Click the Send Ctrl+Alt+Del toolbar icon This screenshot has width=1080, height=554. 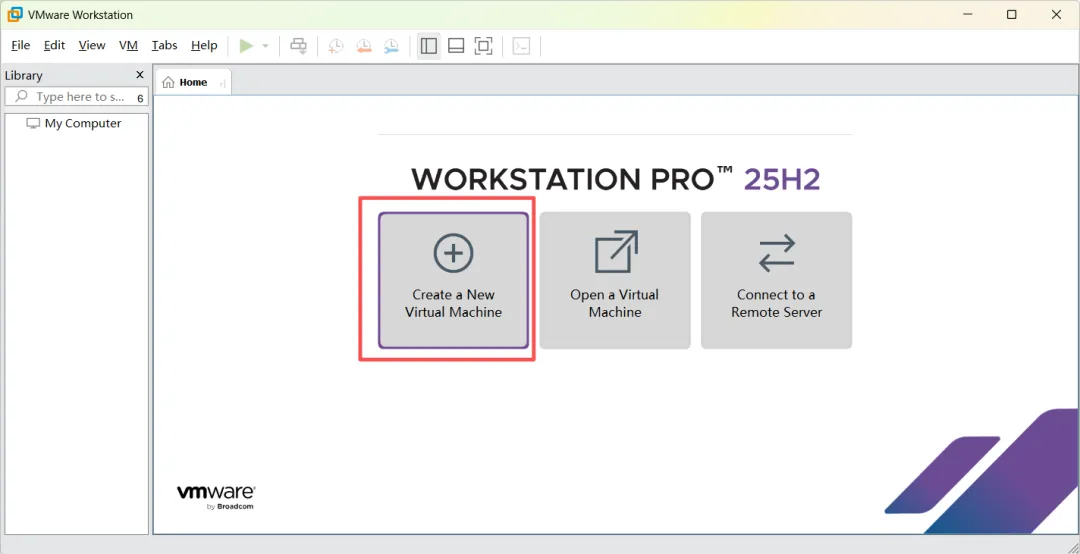coord(298,46)
